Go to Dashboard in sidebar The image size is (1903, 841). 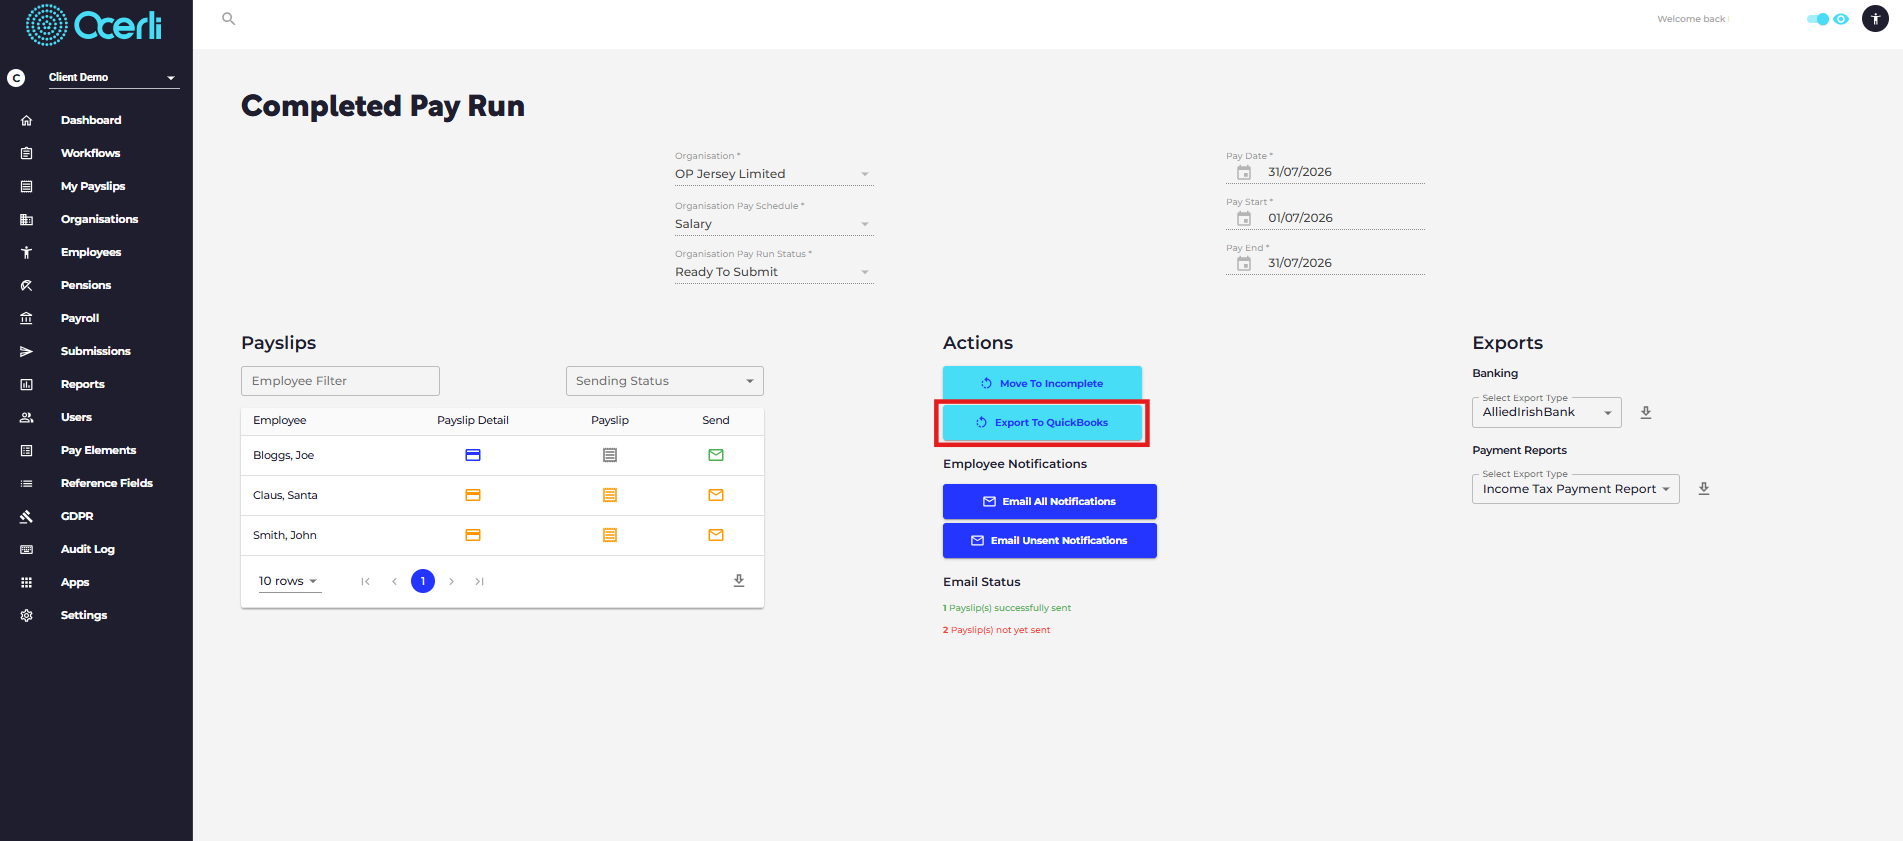(x=91, y=120)
